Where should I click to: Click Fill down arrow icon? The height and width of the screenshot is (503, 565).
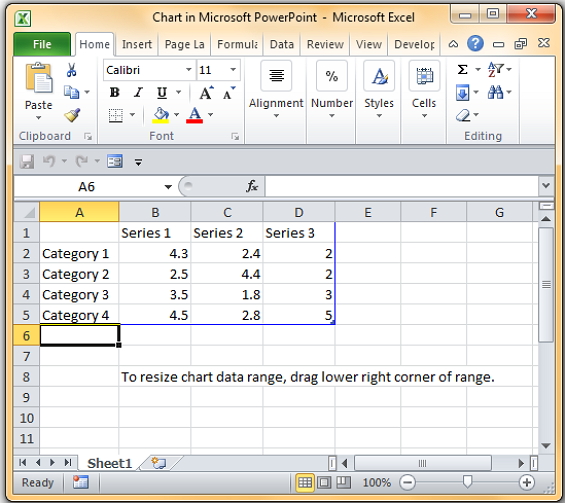[463, 93]
